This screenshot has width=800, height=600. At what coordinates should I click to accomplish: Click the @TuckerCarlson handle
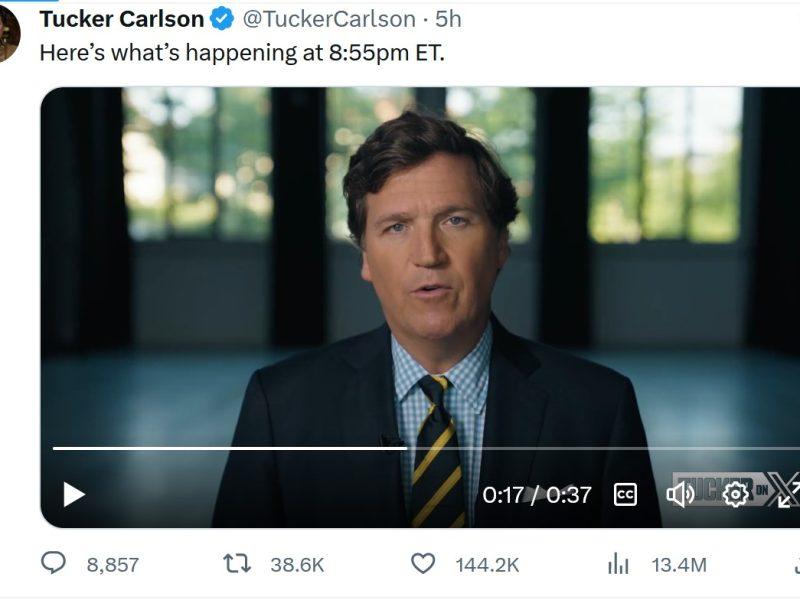(x=329, y=19)
